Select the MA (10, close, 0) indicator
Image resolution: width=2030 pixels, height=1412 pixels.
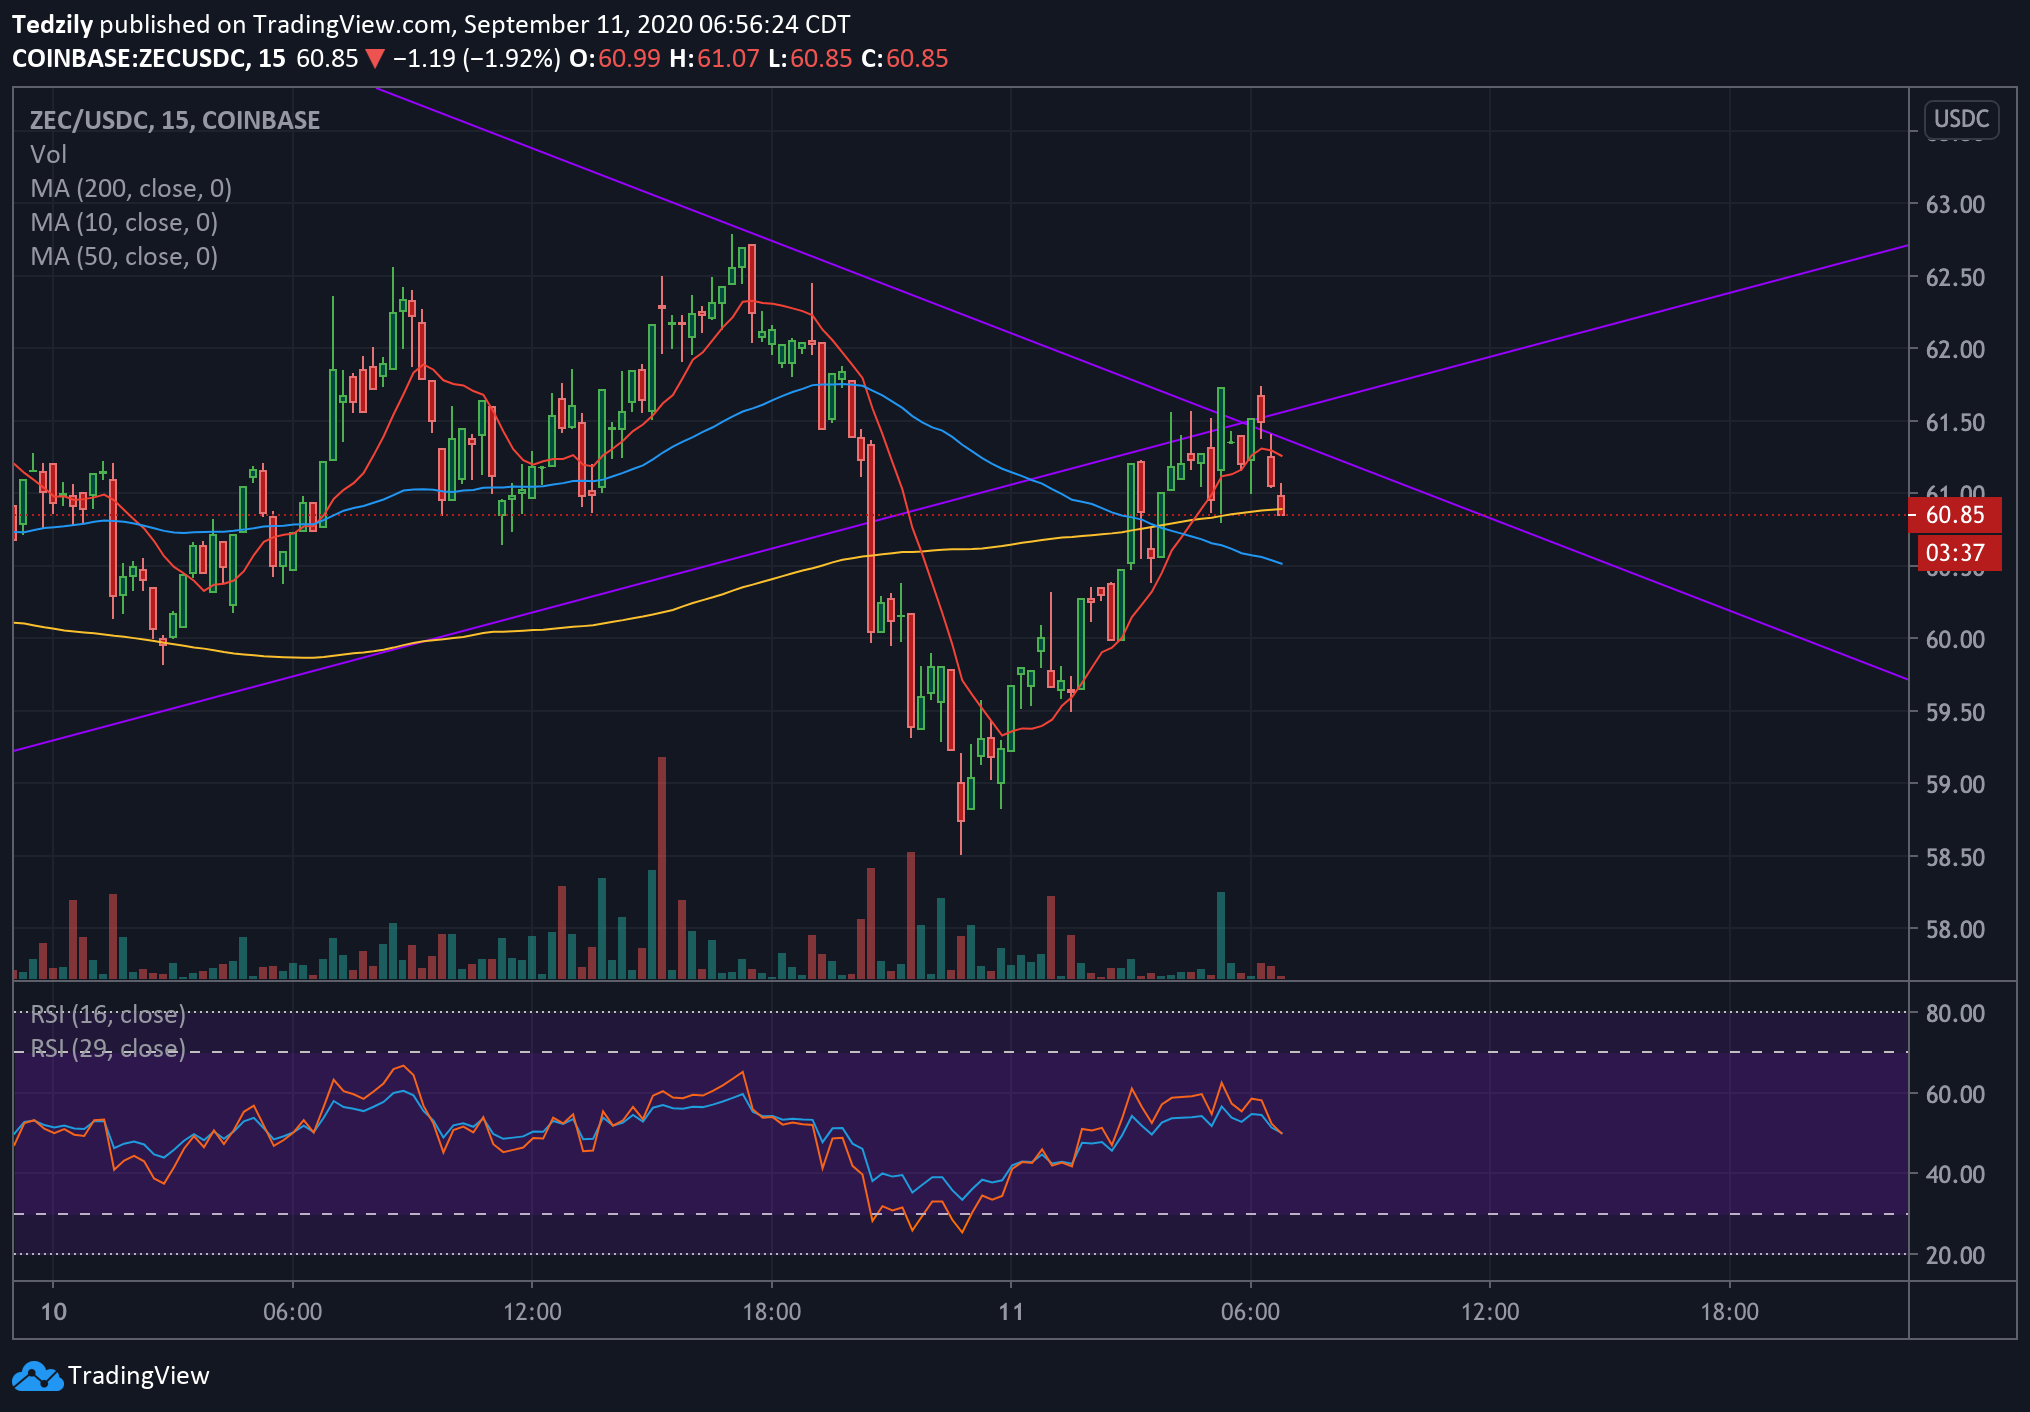coord(124,222)
